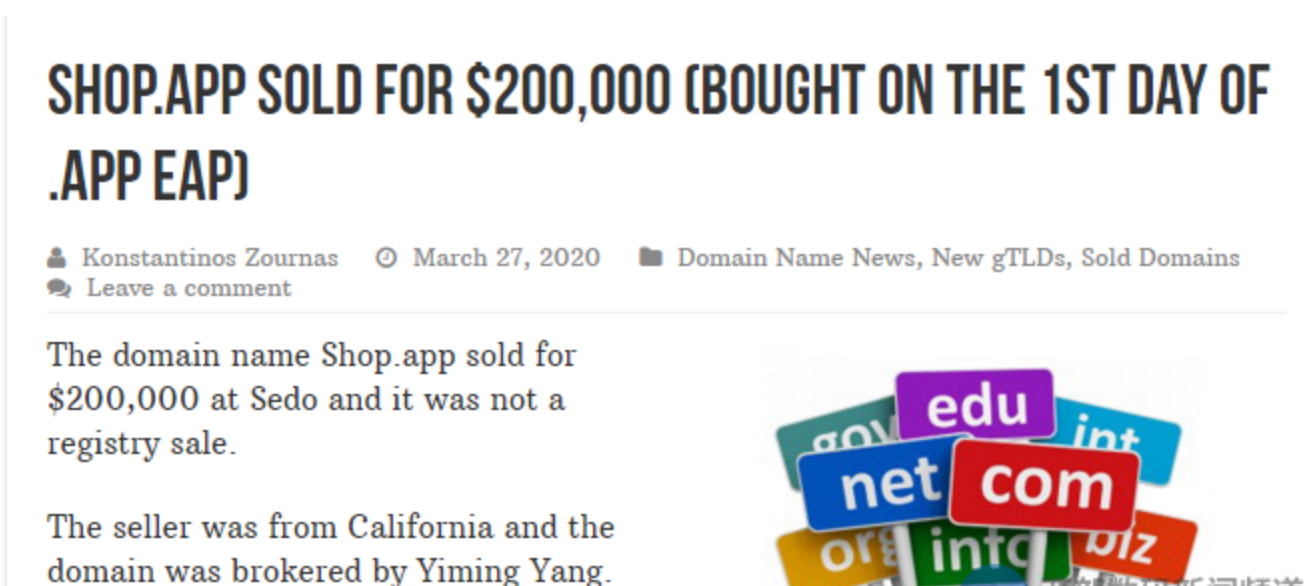Open author Konstantinos Zournas link
Image resolution: width=1308 pixels, height=586 pixels.
click(210, 258)
